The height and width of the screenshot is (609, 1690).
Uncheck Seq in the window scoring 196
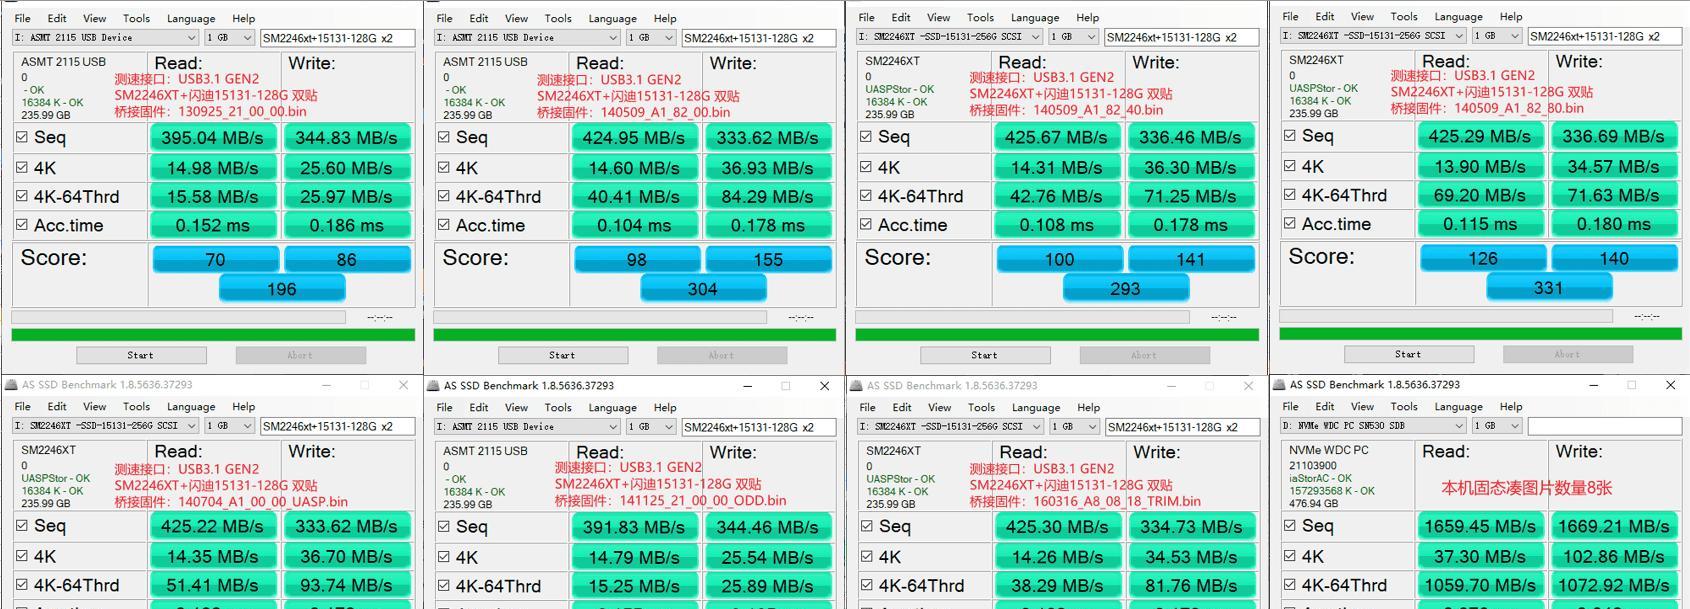(x=22, y=137)
